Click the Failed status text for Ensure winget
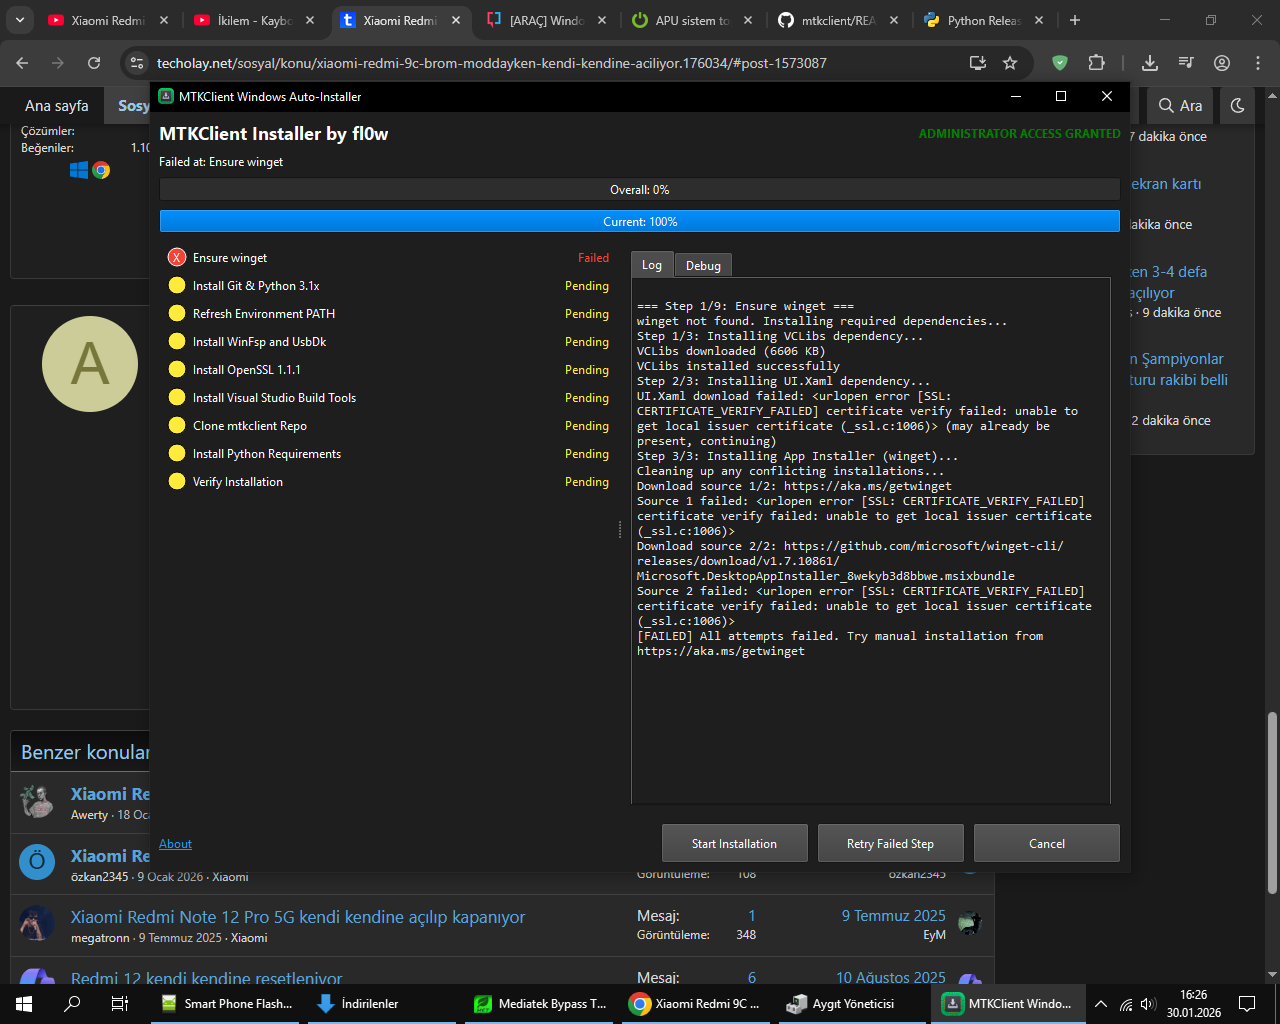The height and width of the screenshot is (1024, 1280). tap(593, 258)
